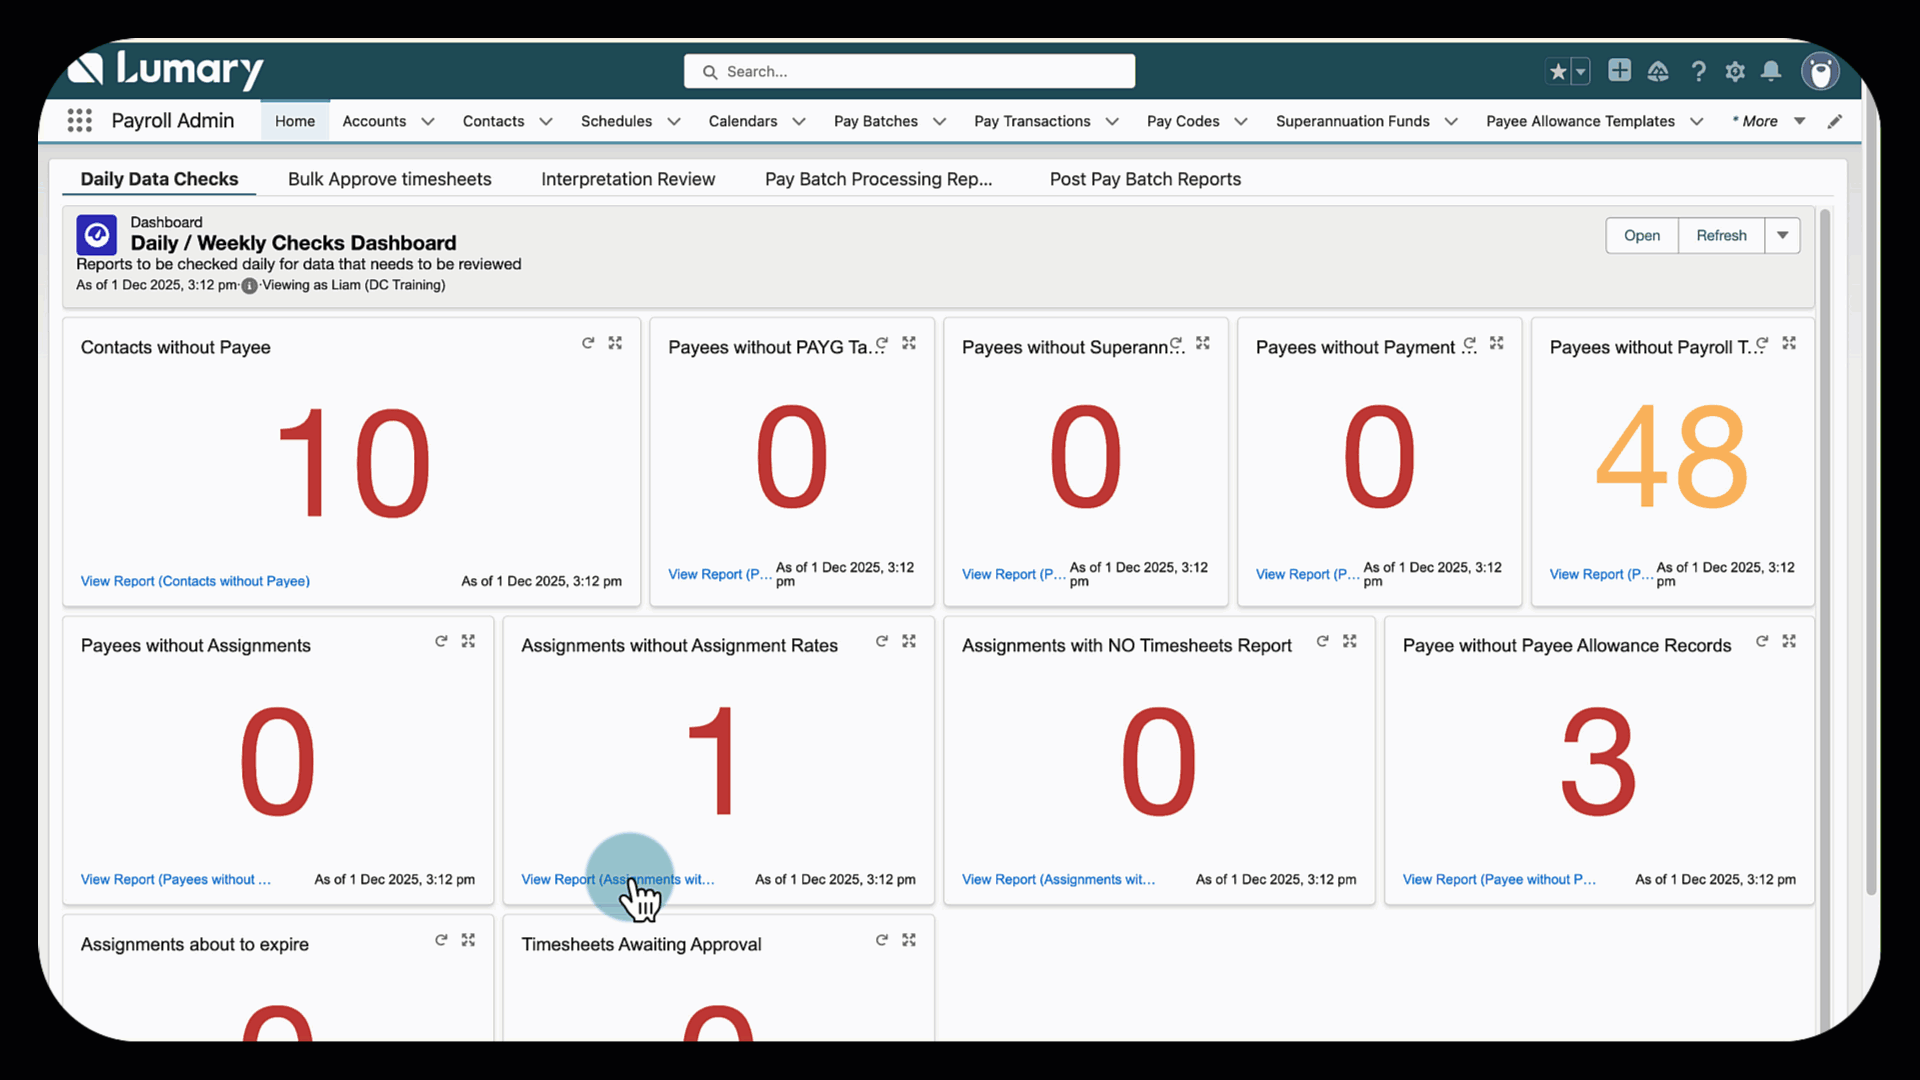Open the Notifications bell
Image resolution: width=1920 pixels, height=1080 pixels.
[x=1771, y=71]
